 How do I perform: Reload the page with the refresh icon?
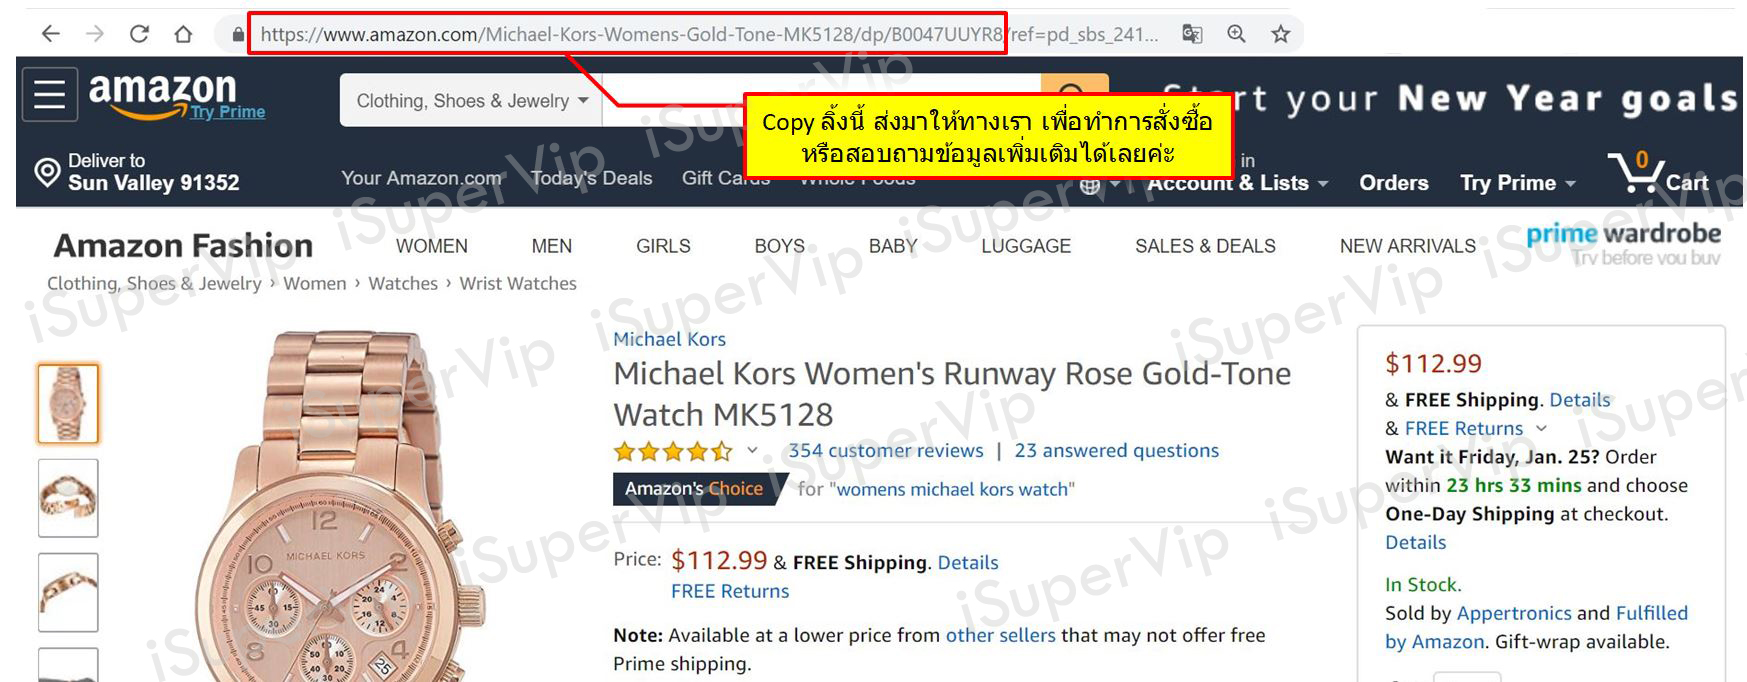[139, 34]
